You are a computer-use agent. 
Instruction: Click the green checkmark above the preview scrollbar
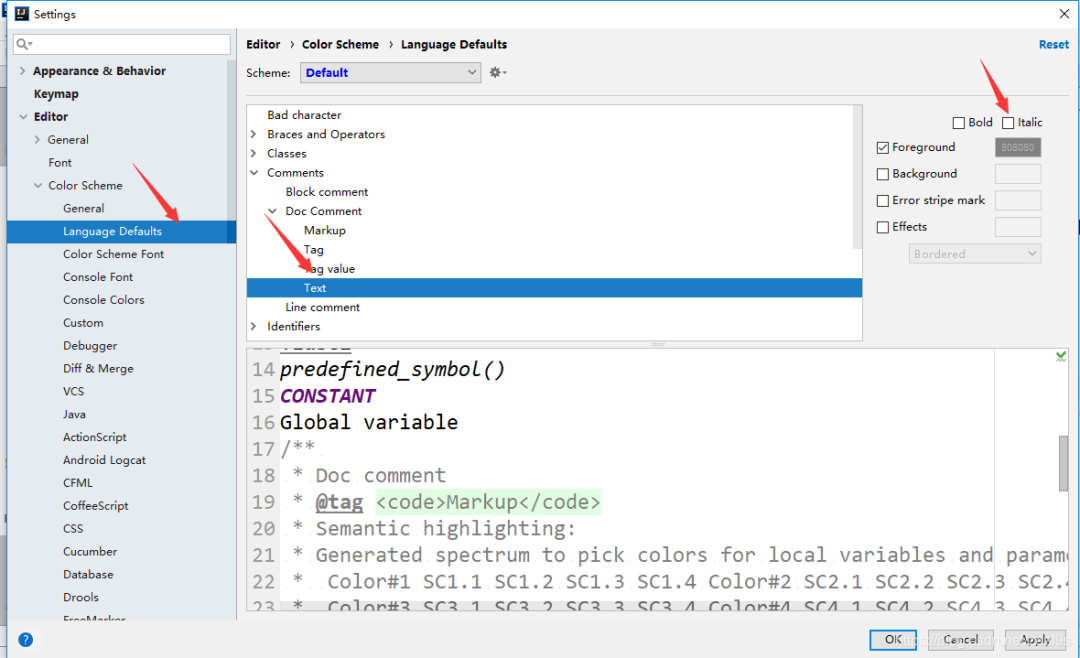(x=1061, y=355)
